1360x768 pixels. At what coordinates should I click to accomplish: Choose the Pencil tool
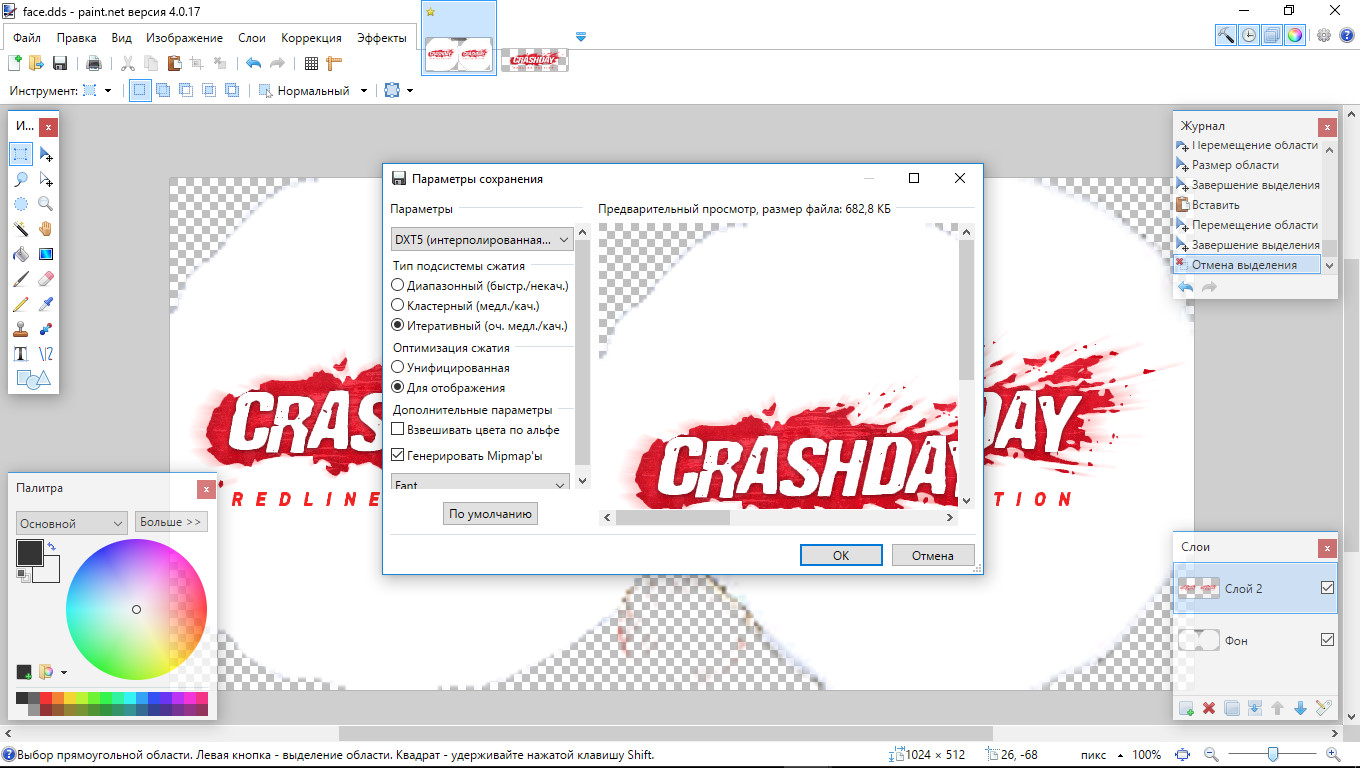coord(21,304)
